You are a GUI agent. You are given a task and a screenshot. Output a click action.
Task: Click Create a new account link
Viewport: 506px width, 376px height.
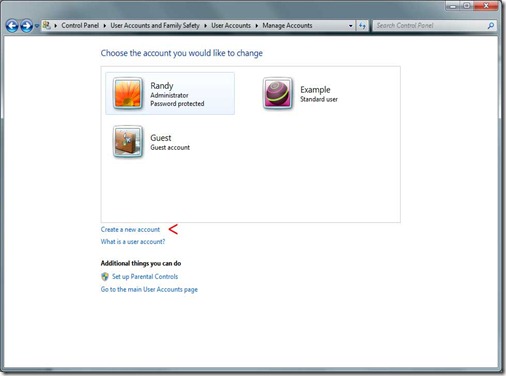130,229
